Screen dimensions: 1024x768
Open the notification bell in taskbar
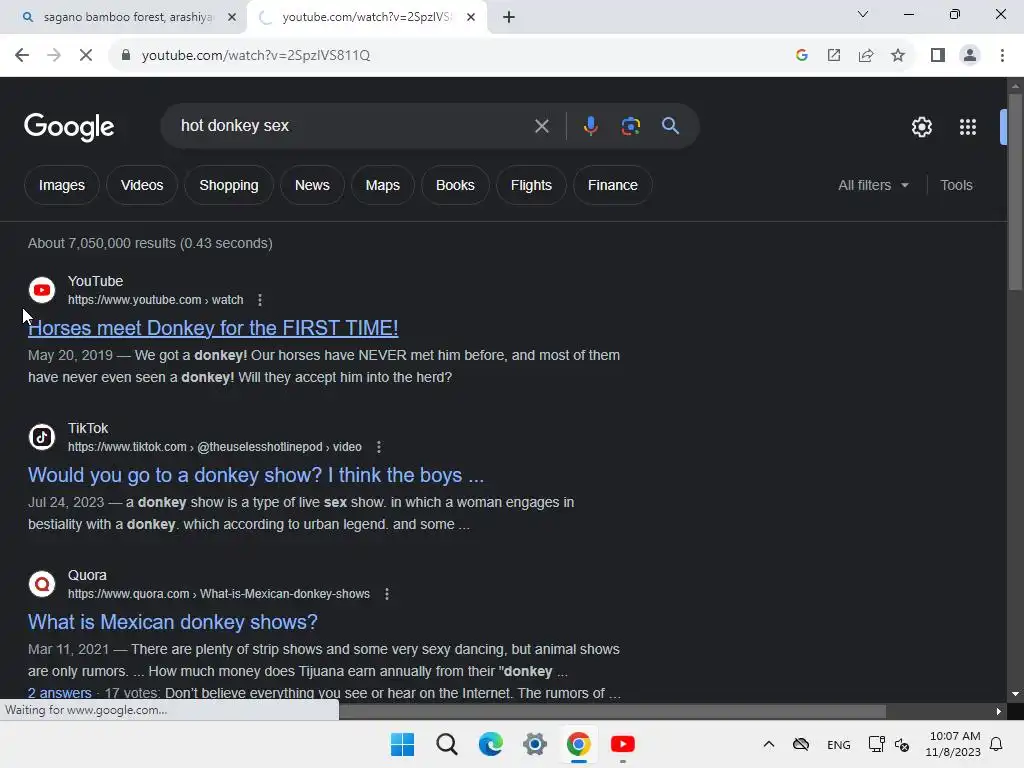(996, 744)
